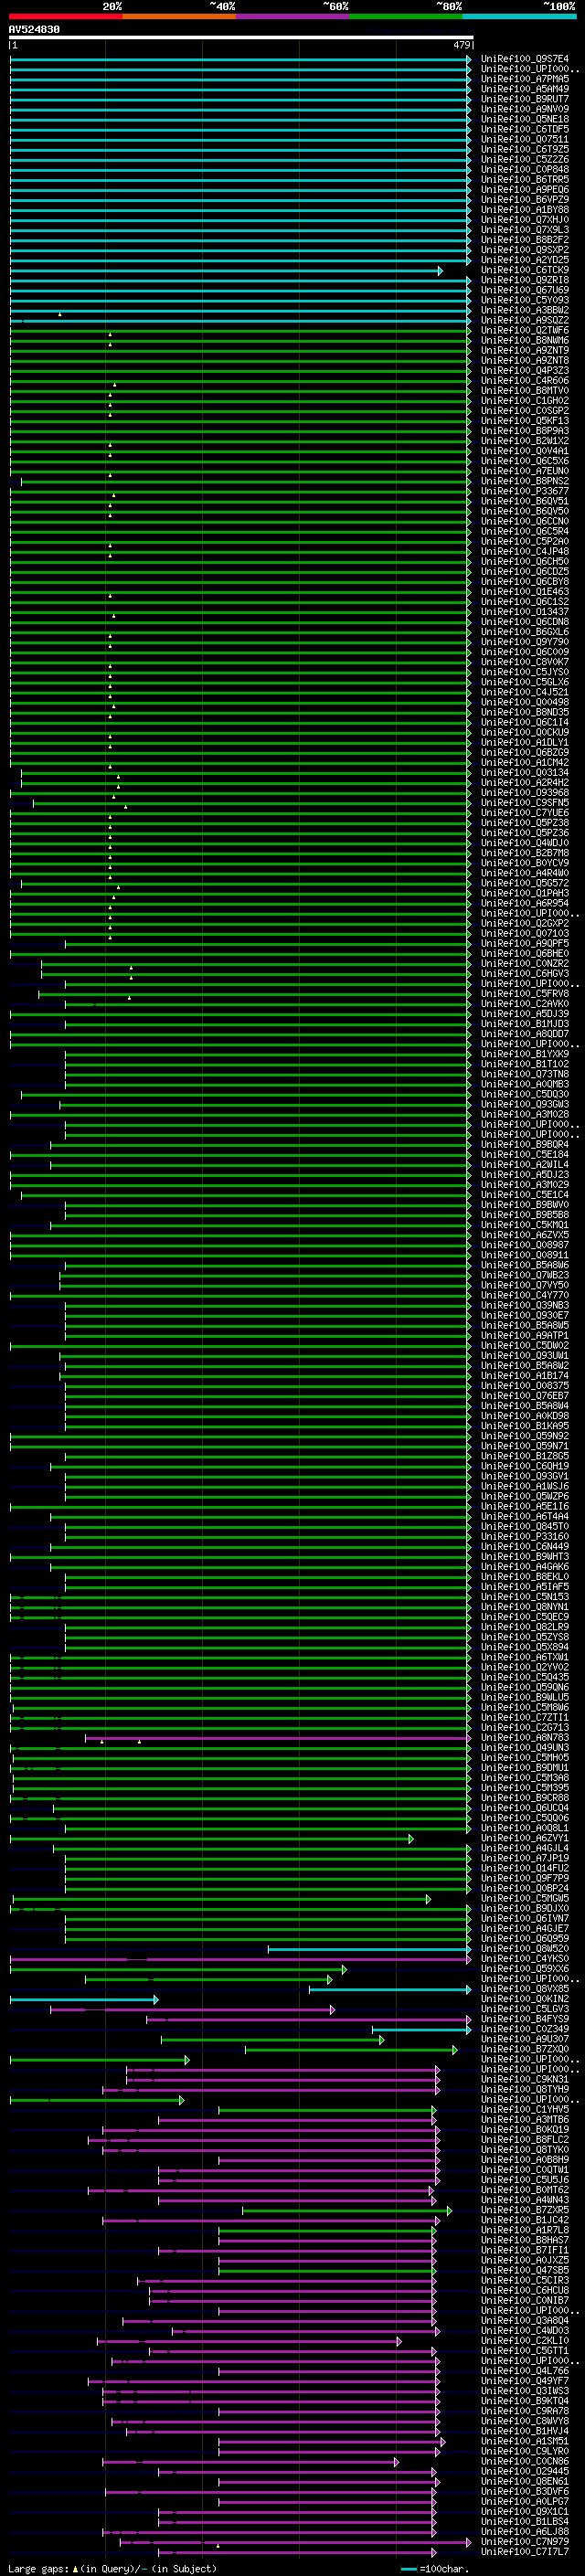Click the white query sequence bar
Viewport: 585px width, 2576px height.
241,38
